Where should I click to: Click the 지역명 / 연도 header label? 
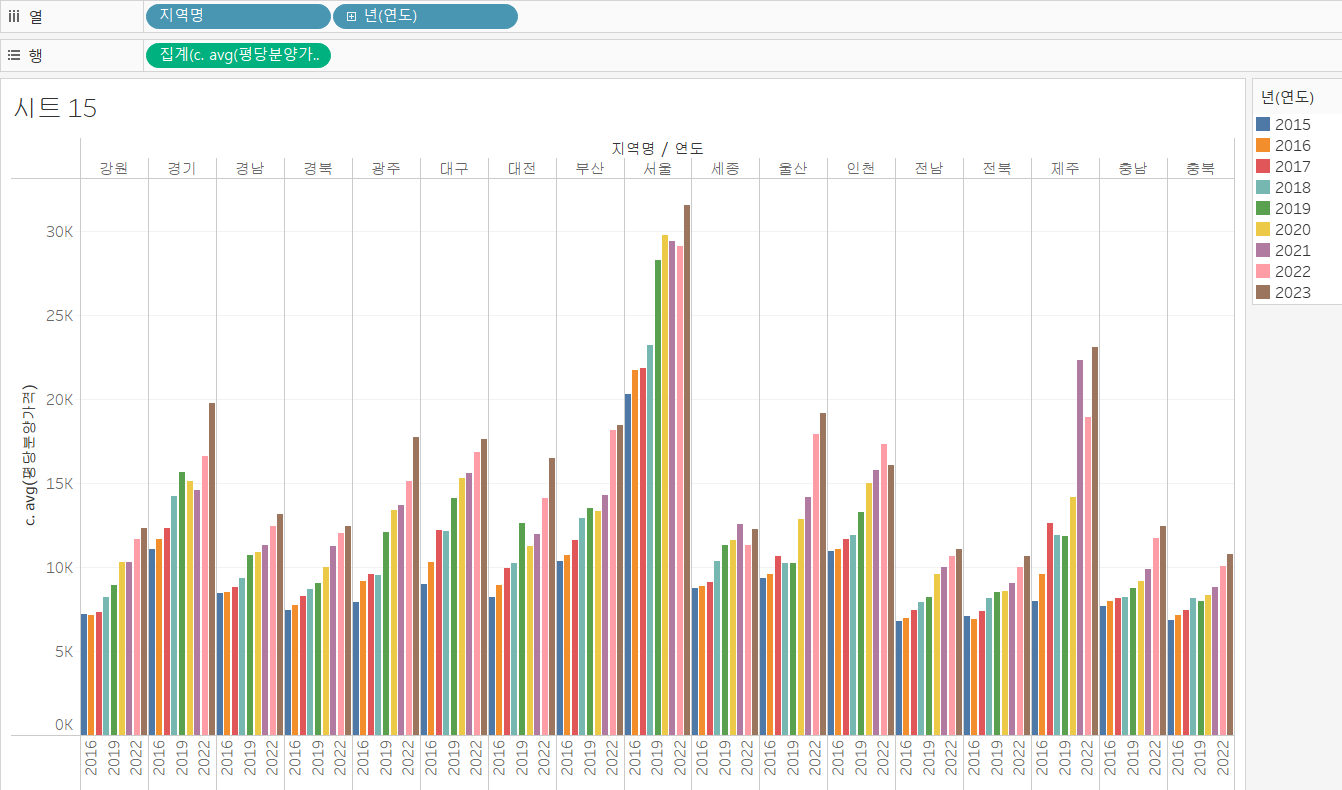tap(657, 148)
